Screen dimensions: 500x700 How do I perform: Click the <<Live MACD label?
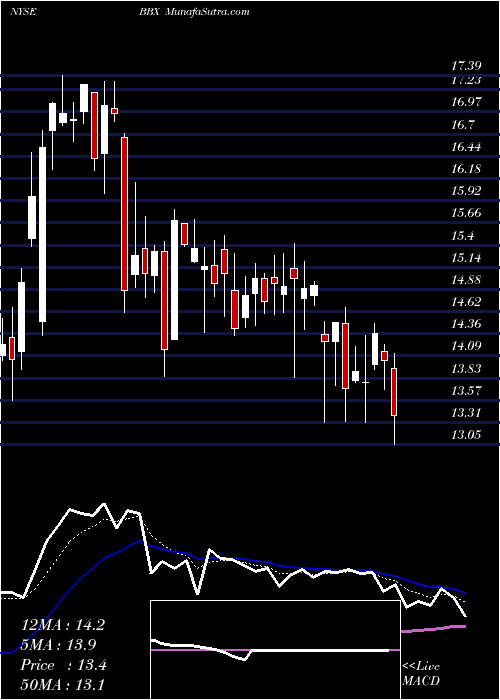pos(421,674)
